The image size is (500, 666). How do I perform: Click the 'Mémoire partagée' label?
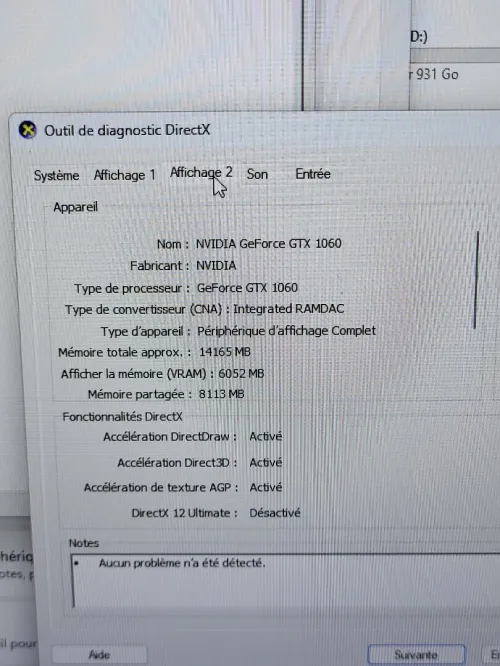pos(140,395)
